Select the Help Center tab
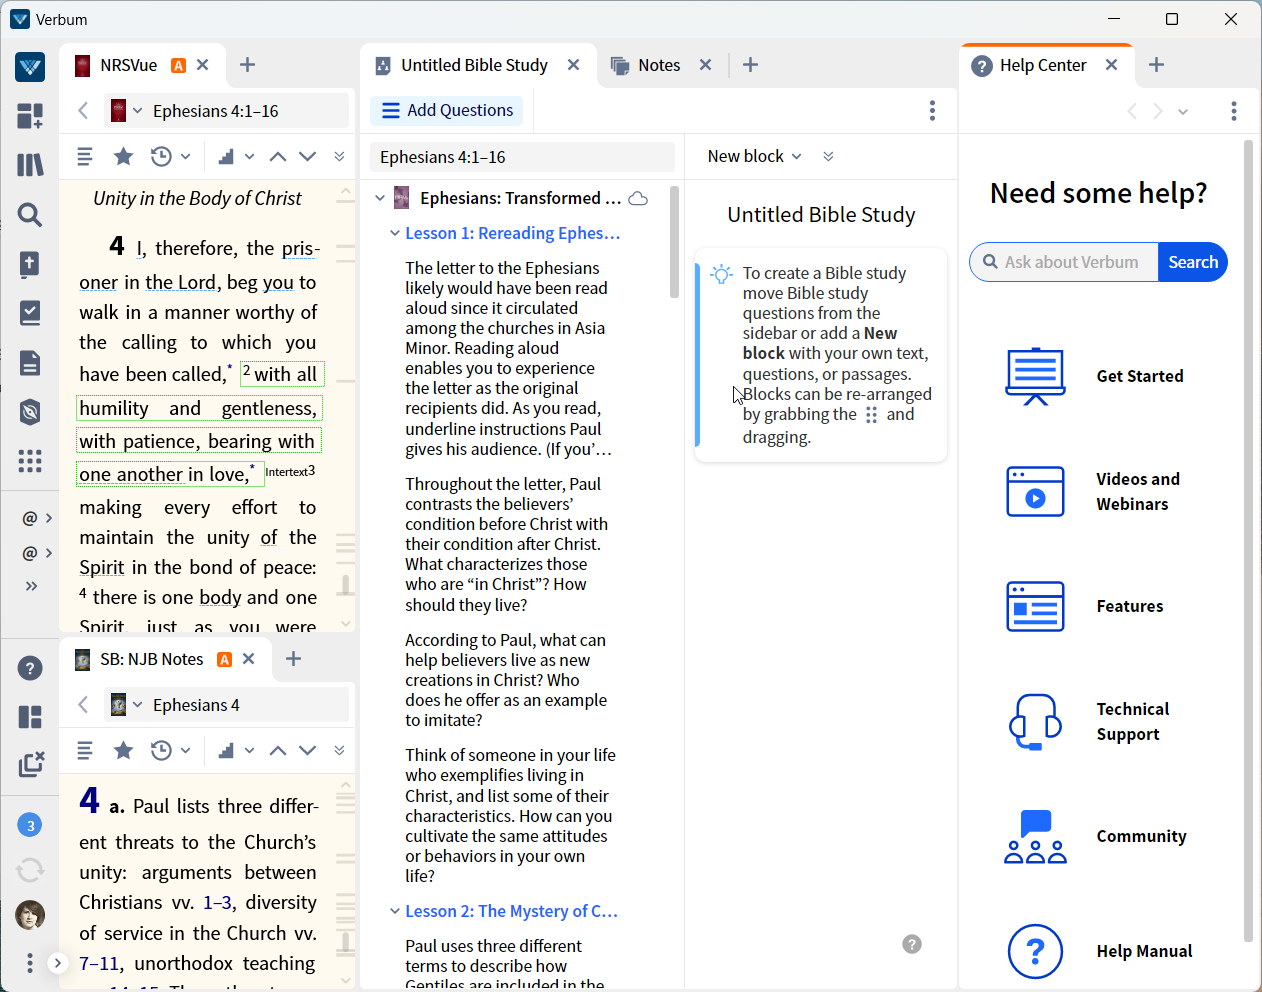1262x992 pixels. tap(1043, 65)
